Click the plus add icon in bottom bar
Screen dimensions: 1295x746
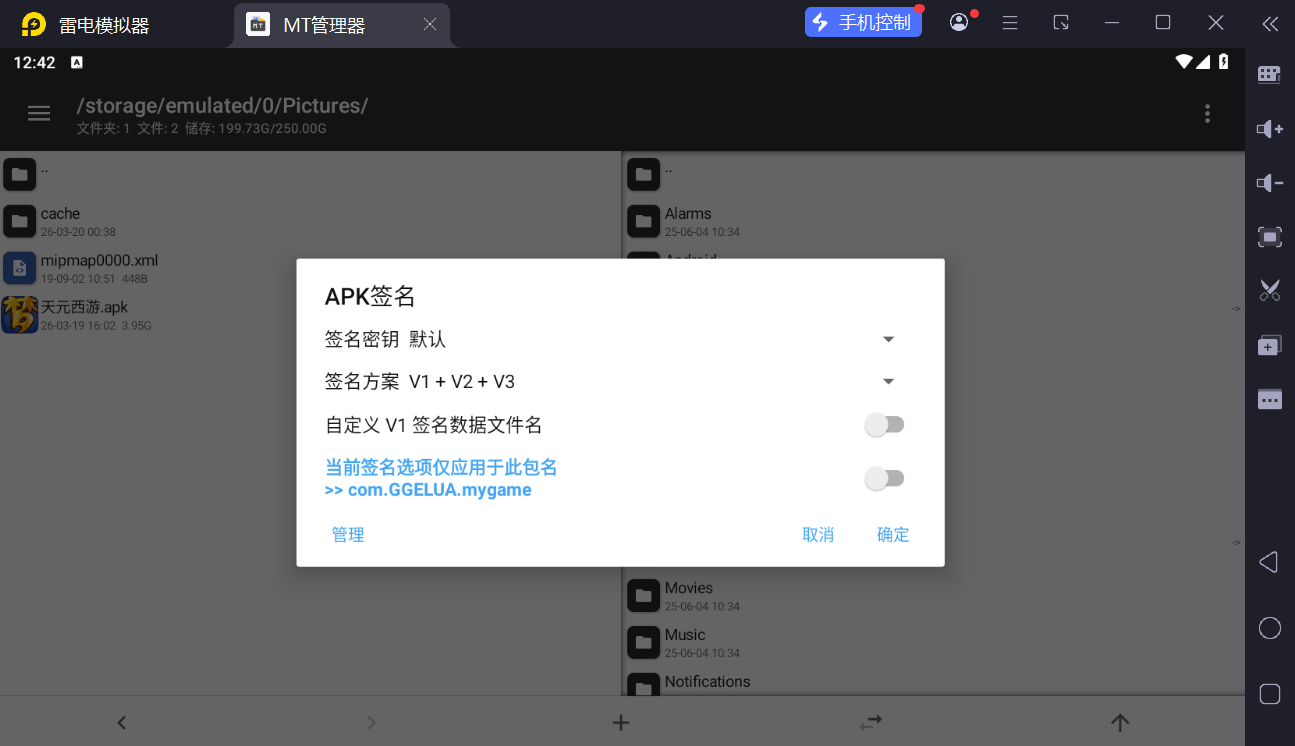[620, 722]
